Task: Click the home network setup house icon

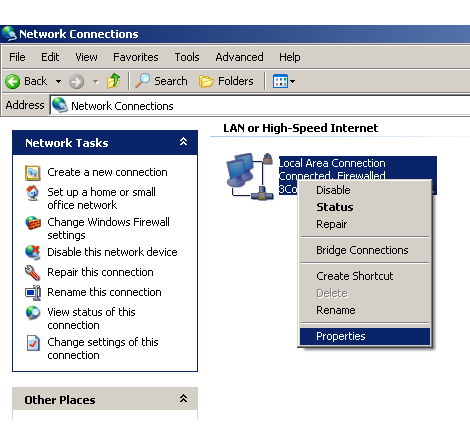Action: [33, 193]
